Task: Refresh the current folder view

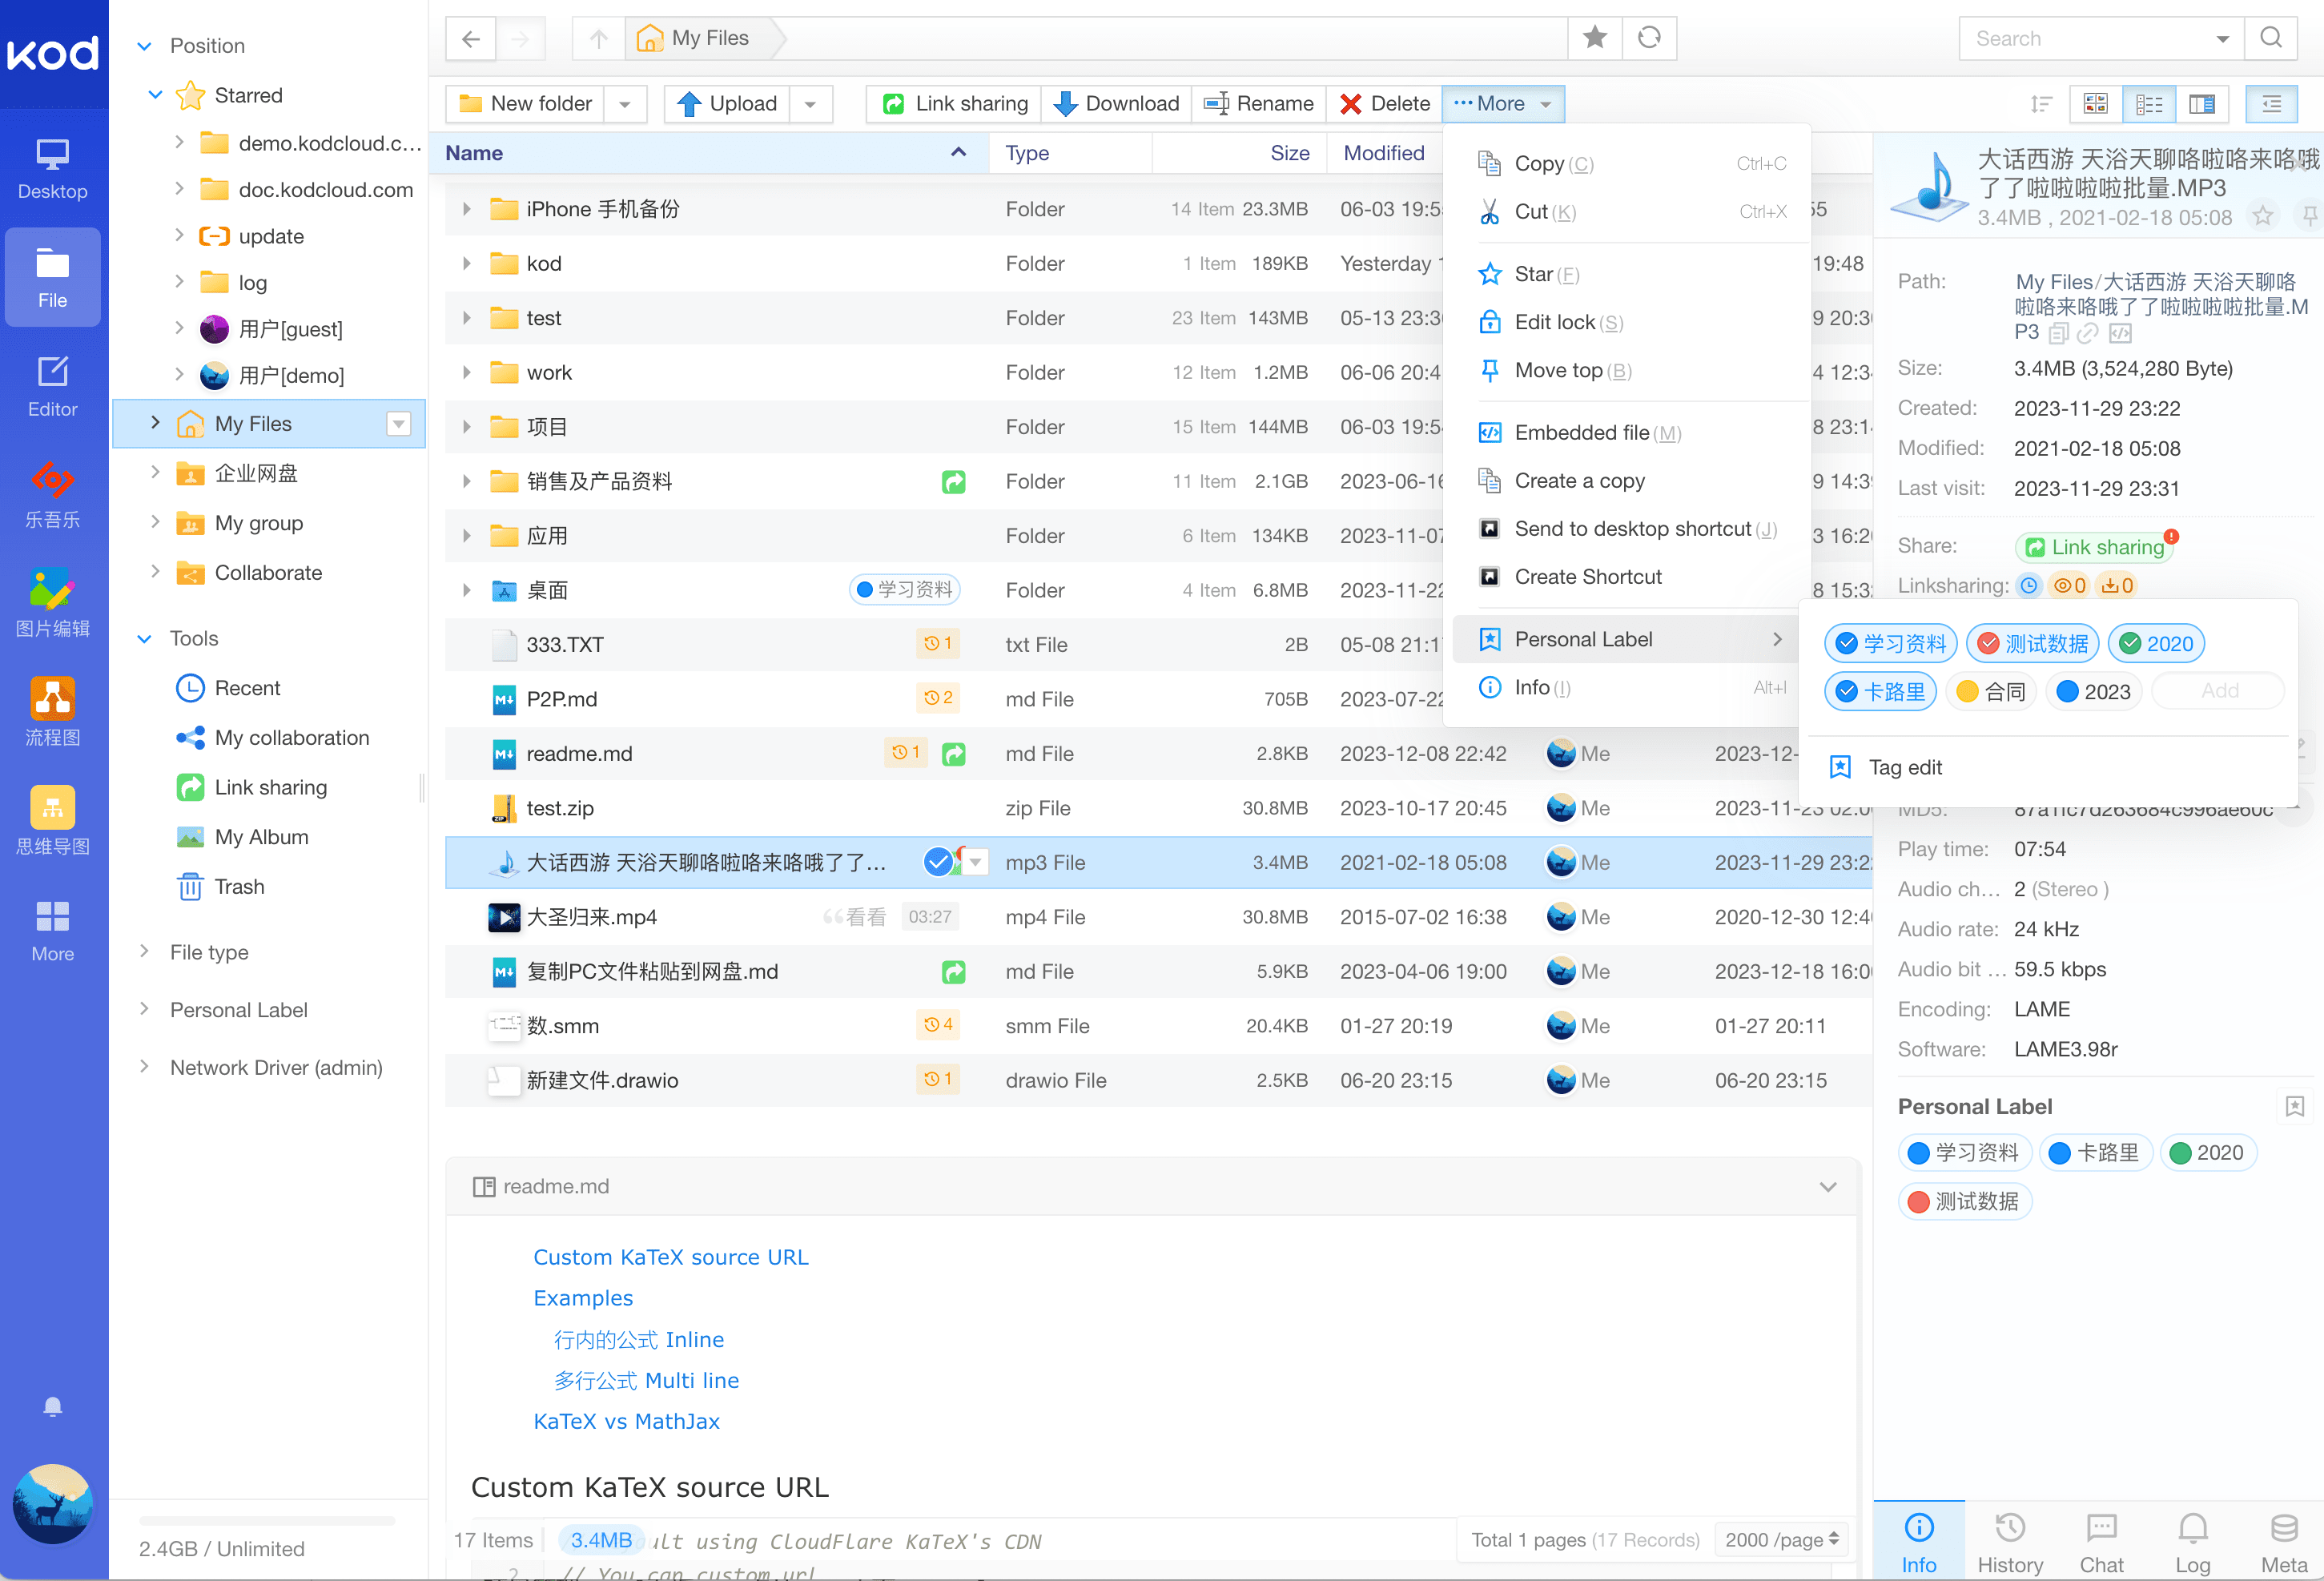Action: coord(1649,38)
